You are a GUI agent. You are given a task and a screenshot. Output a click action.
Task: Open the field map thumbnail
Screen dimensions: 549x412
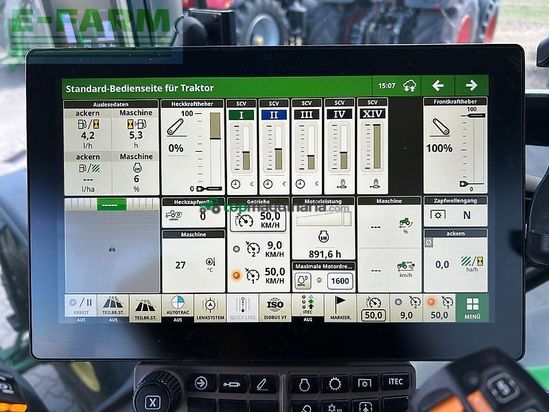click(x=112, y=245)
